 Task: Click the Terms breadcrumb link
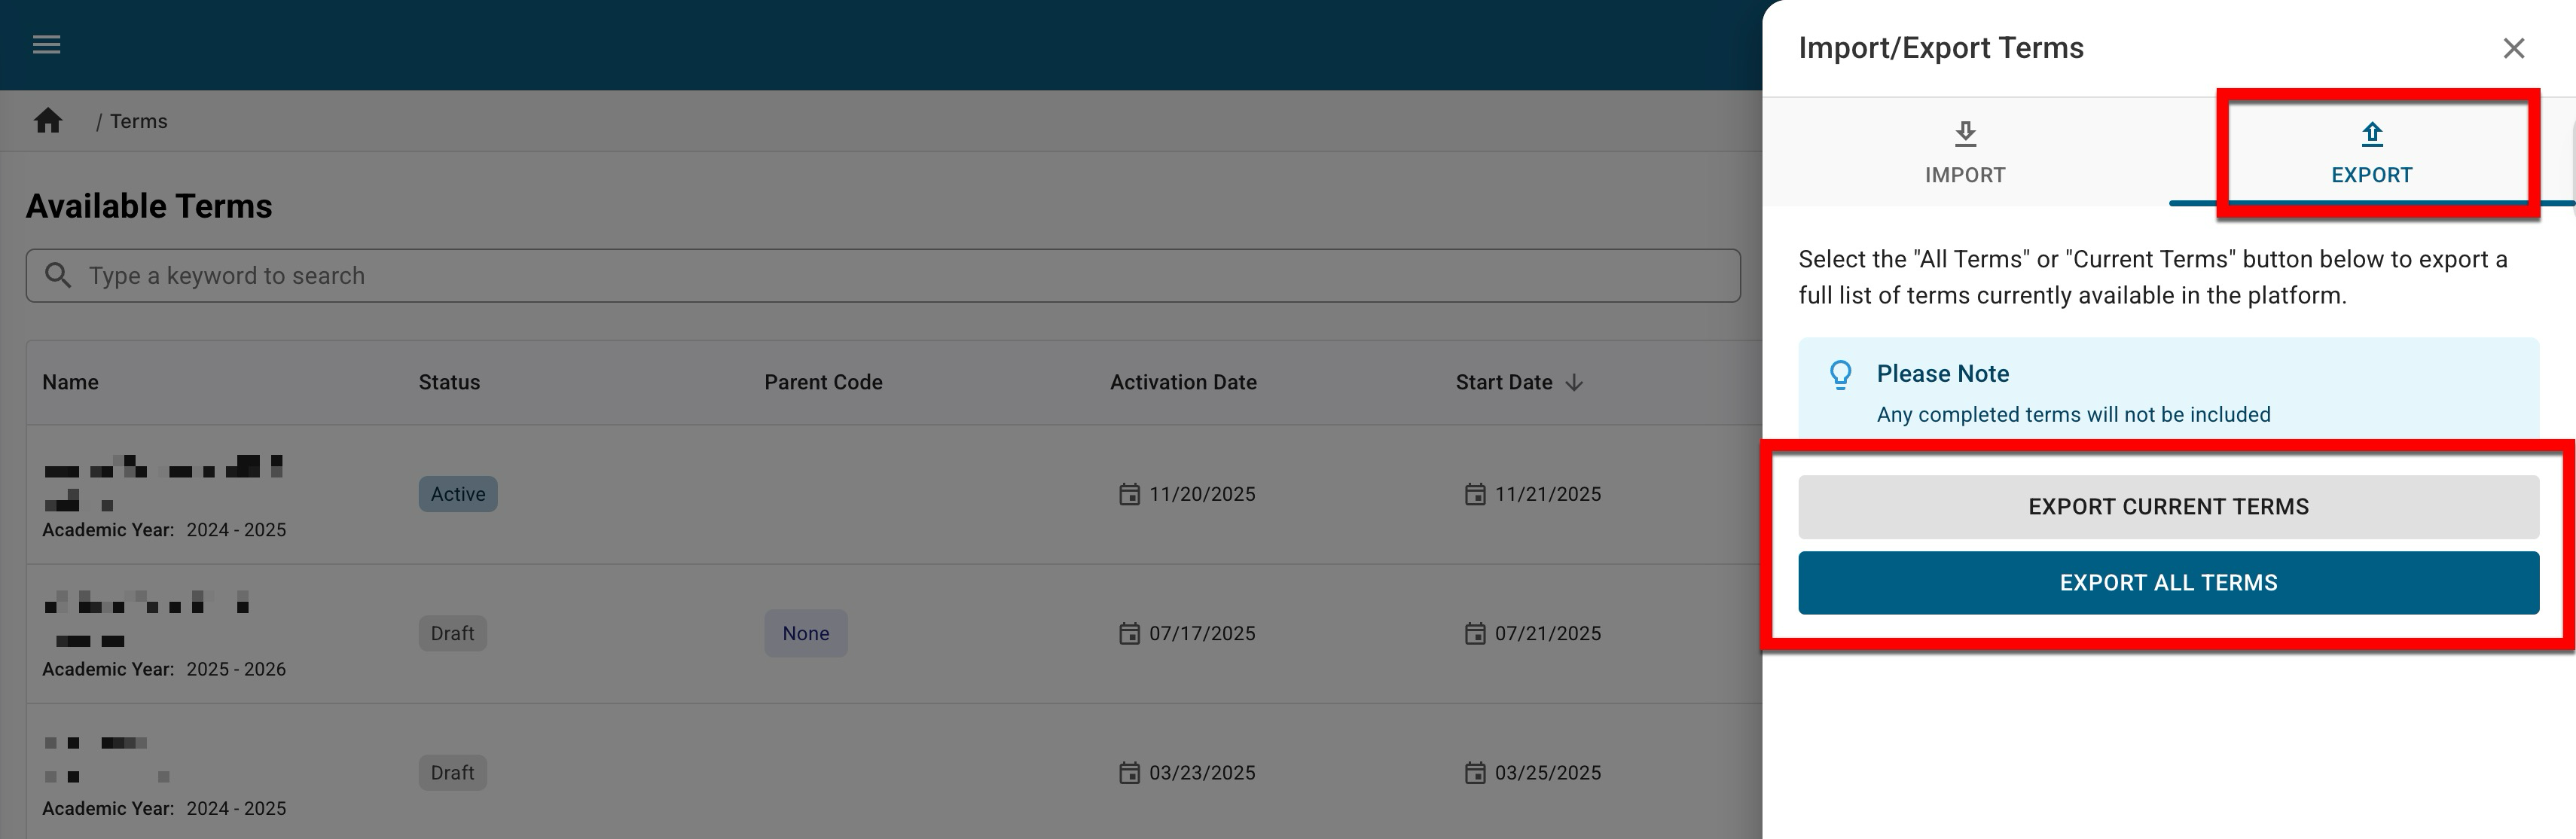point(139,121)
